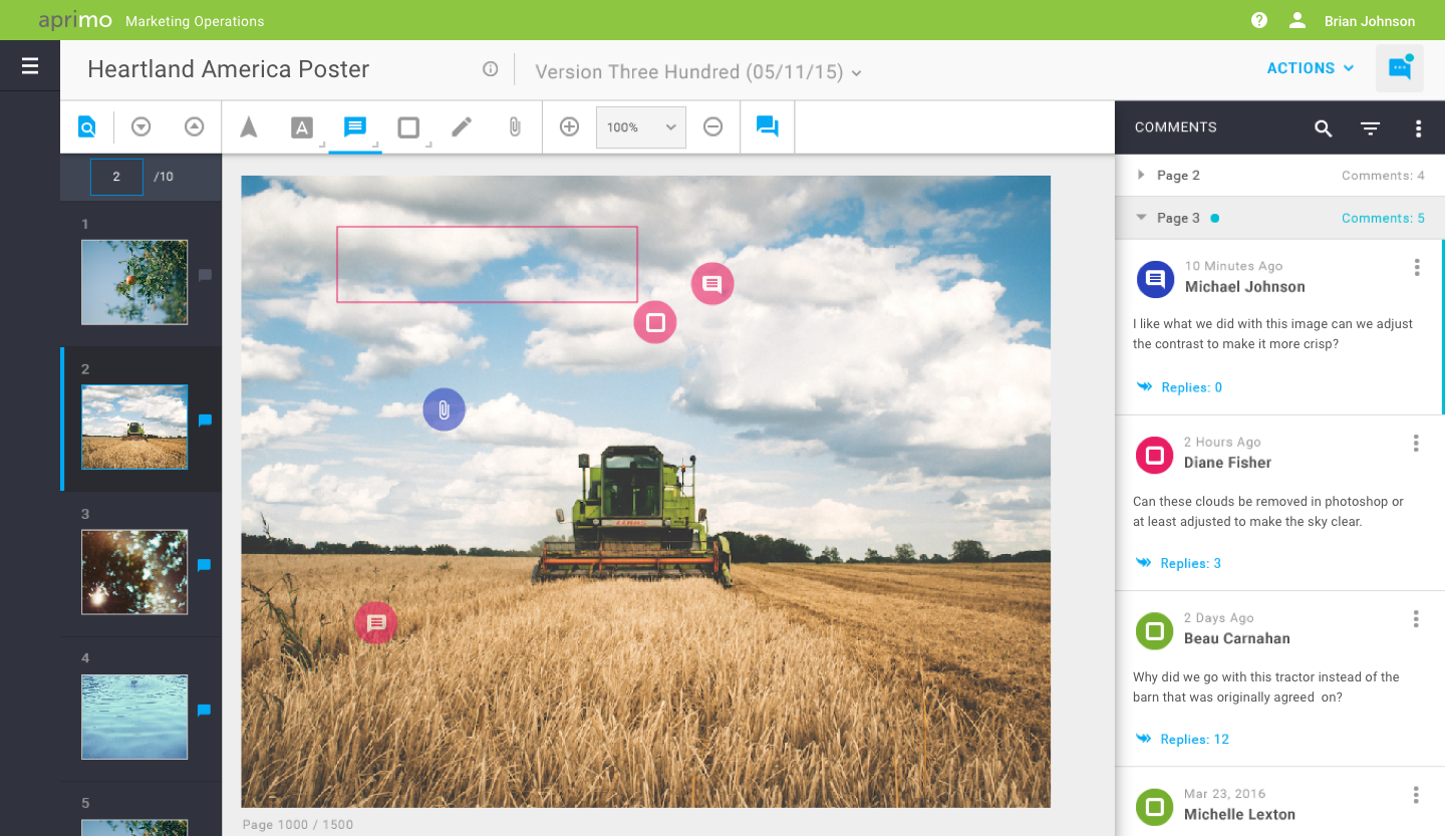Click the pink comment marker in sky
The height and width of the screenshot is (836, 1445).
coord(712,284)
